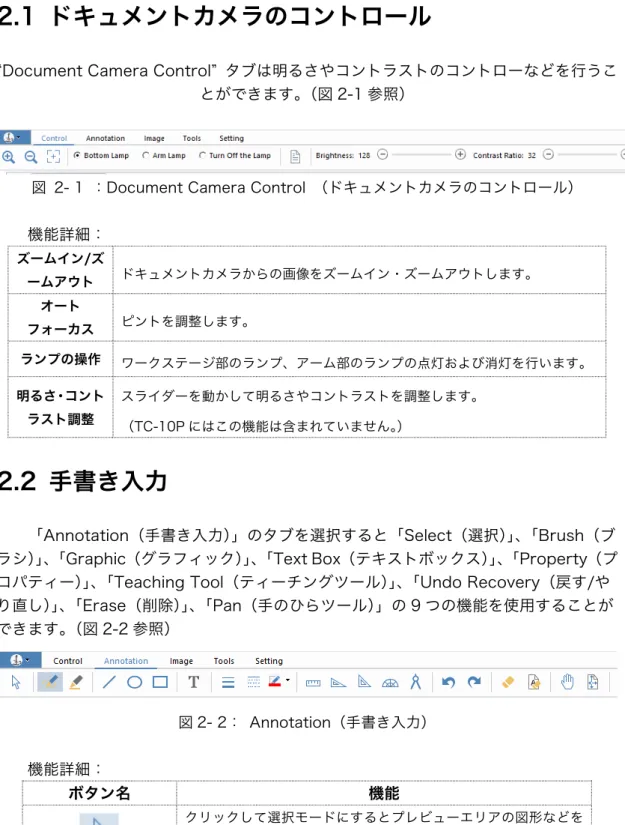625x825 pixels.
Task: Click table cell 'オート フォーカス'
Action: [x=61, y=317]
